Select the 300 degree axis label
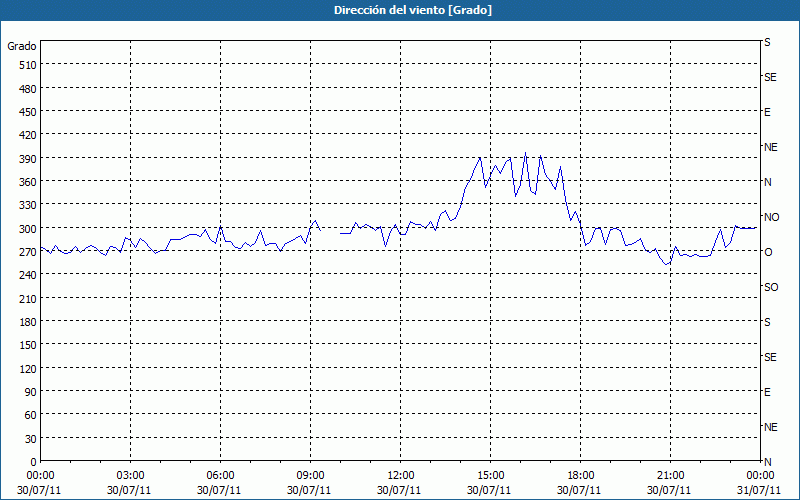Image resolution: width=800 pixels, height=500 pixels. [x=28, y=229]
